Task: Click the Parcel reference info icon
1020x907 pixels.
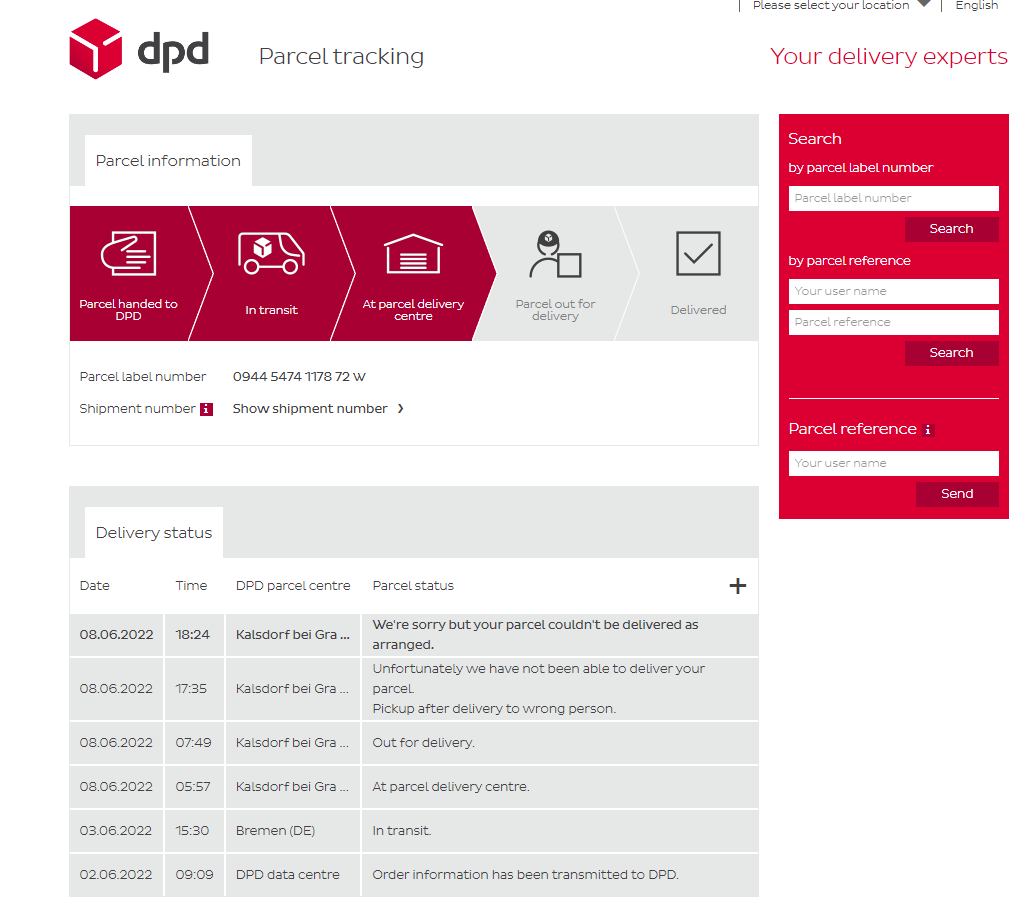Action: [x=928, y=430]
